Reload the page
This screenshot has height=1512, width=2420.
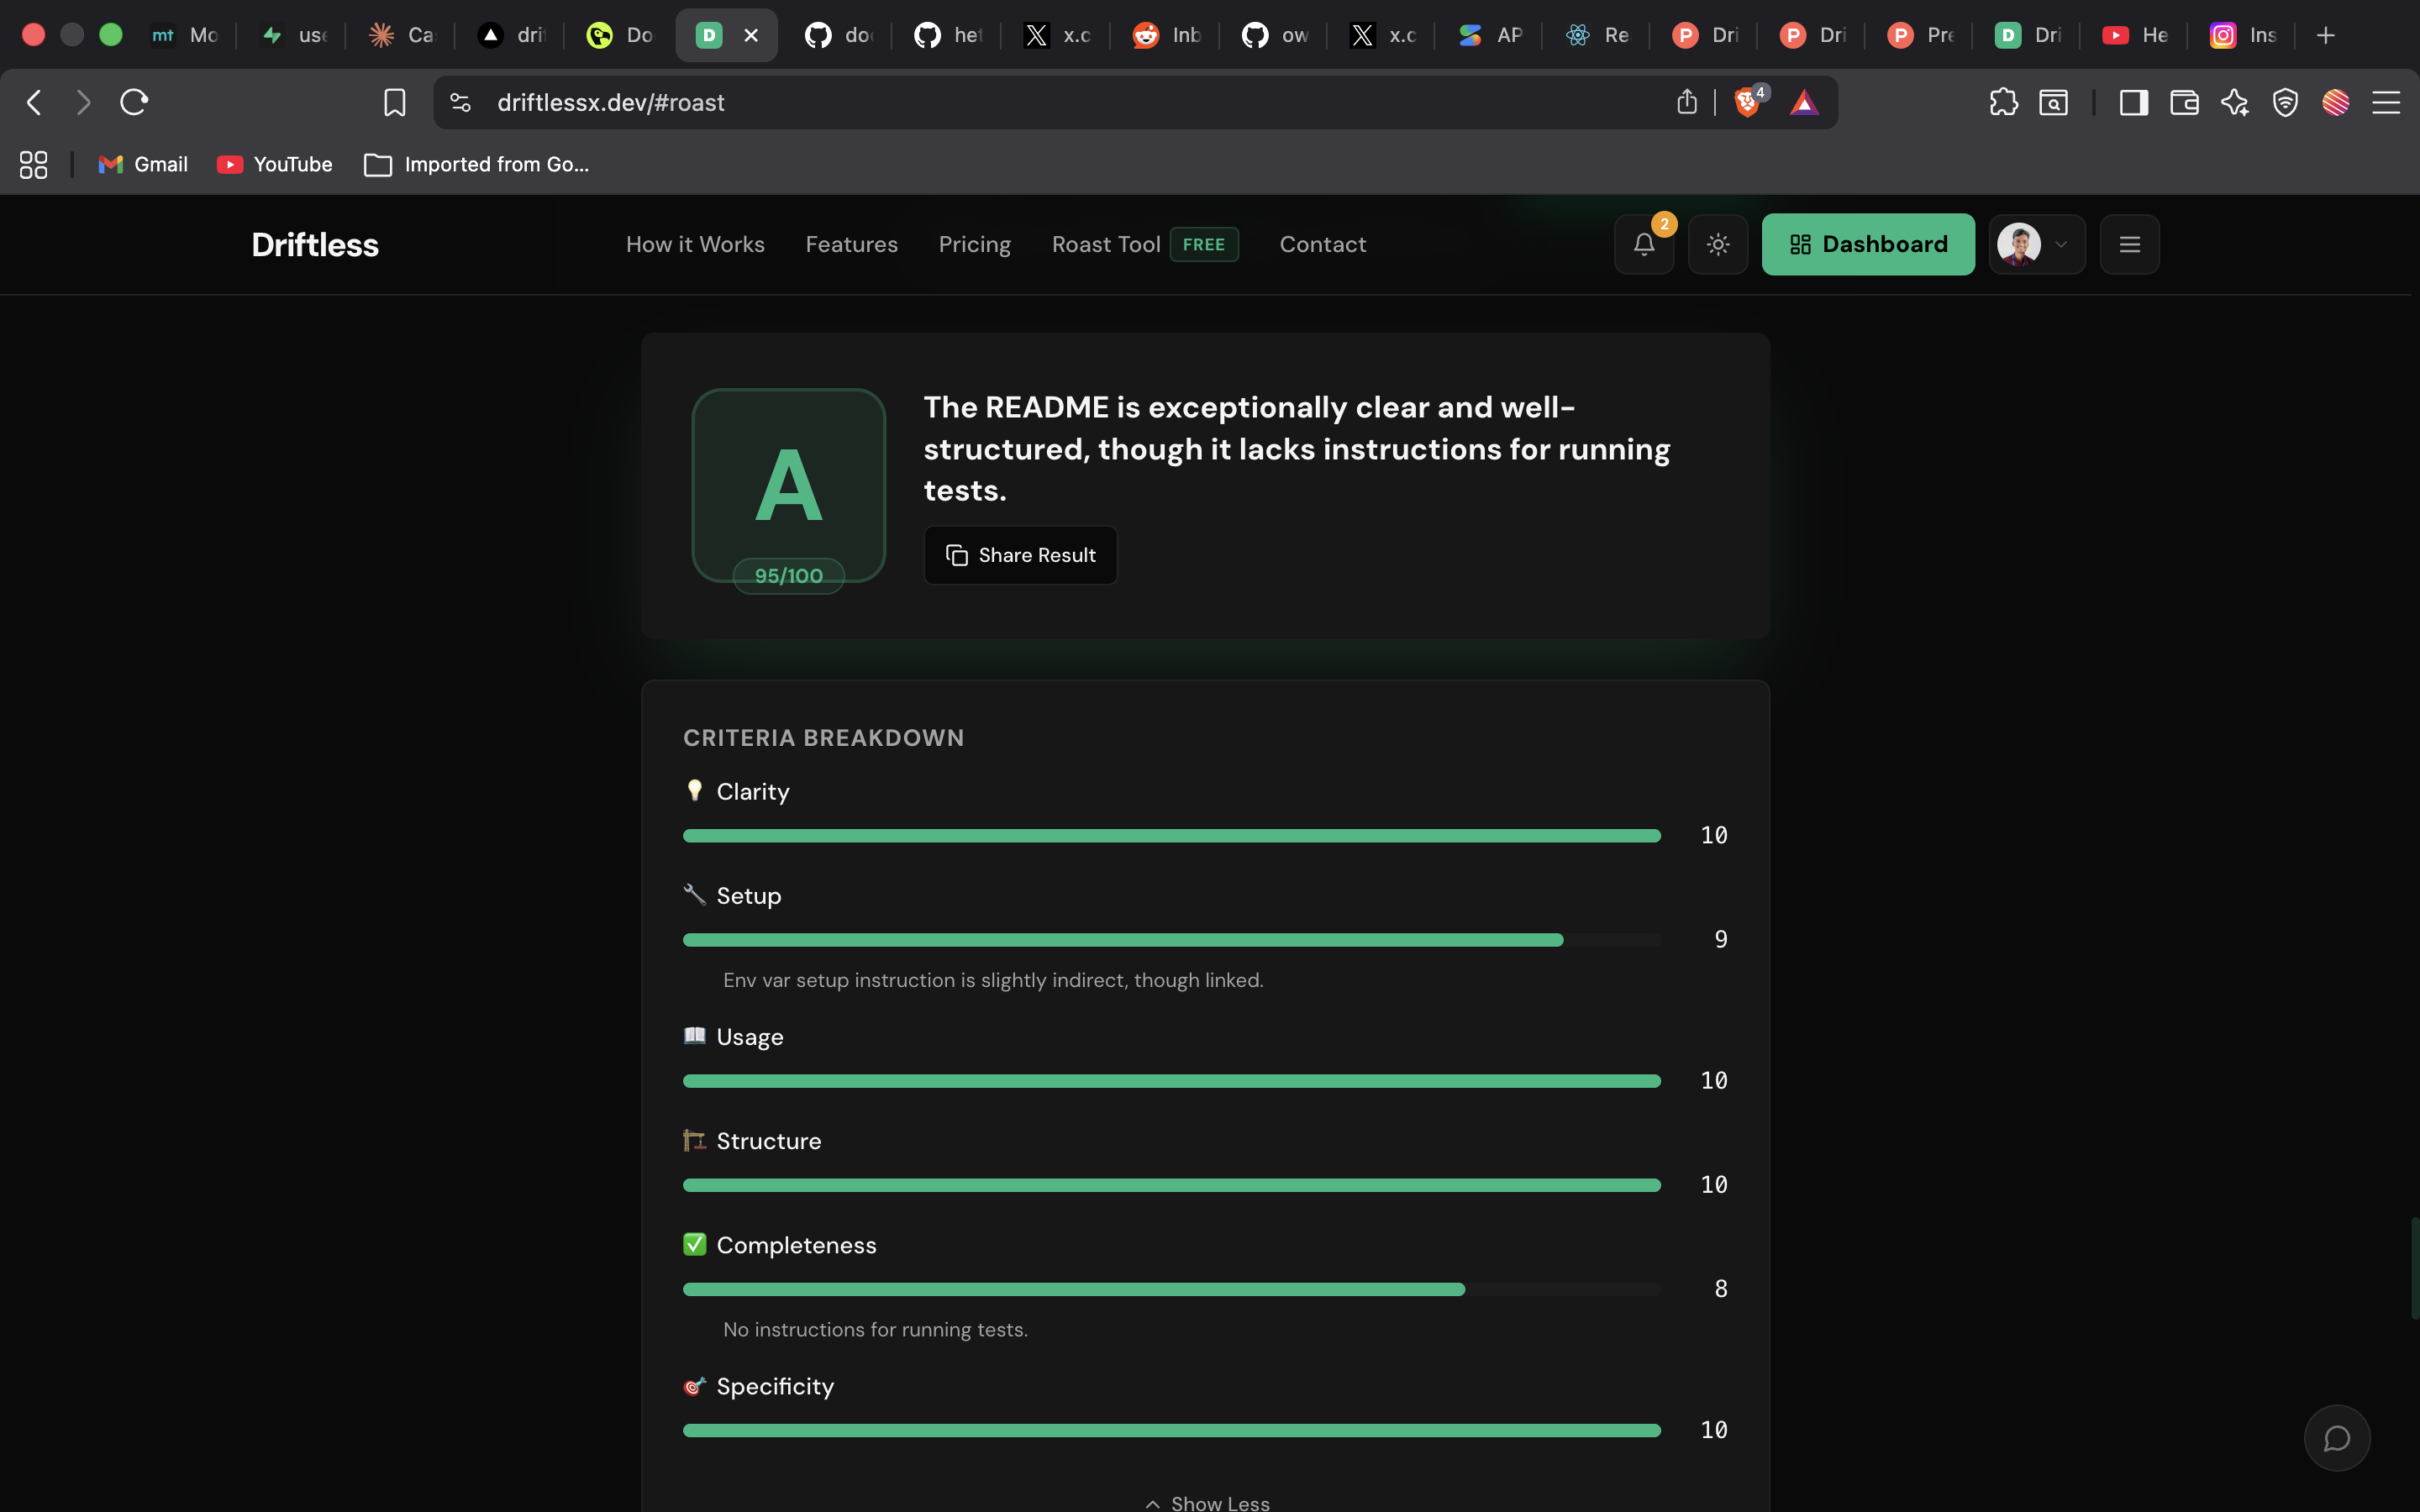pyautogui.click(x=134, y=102)
